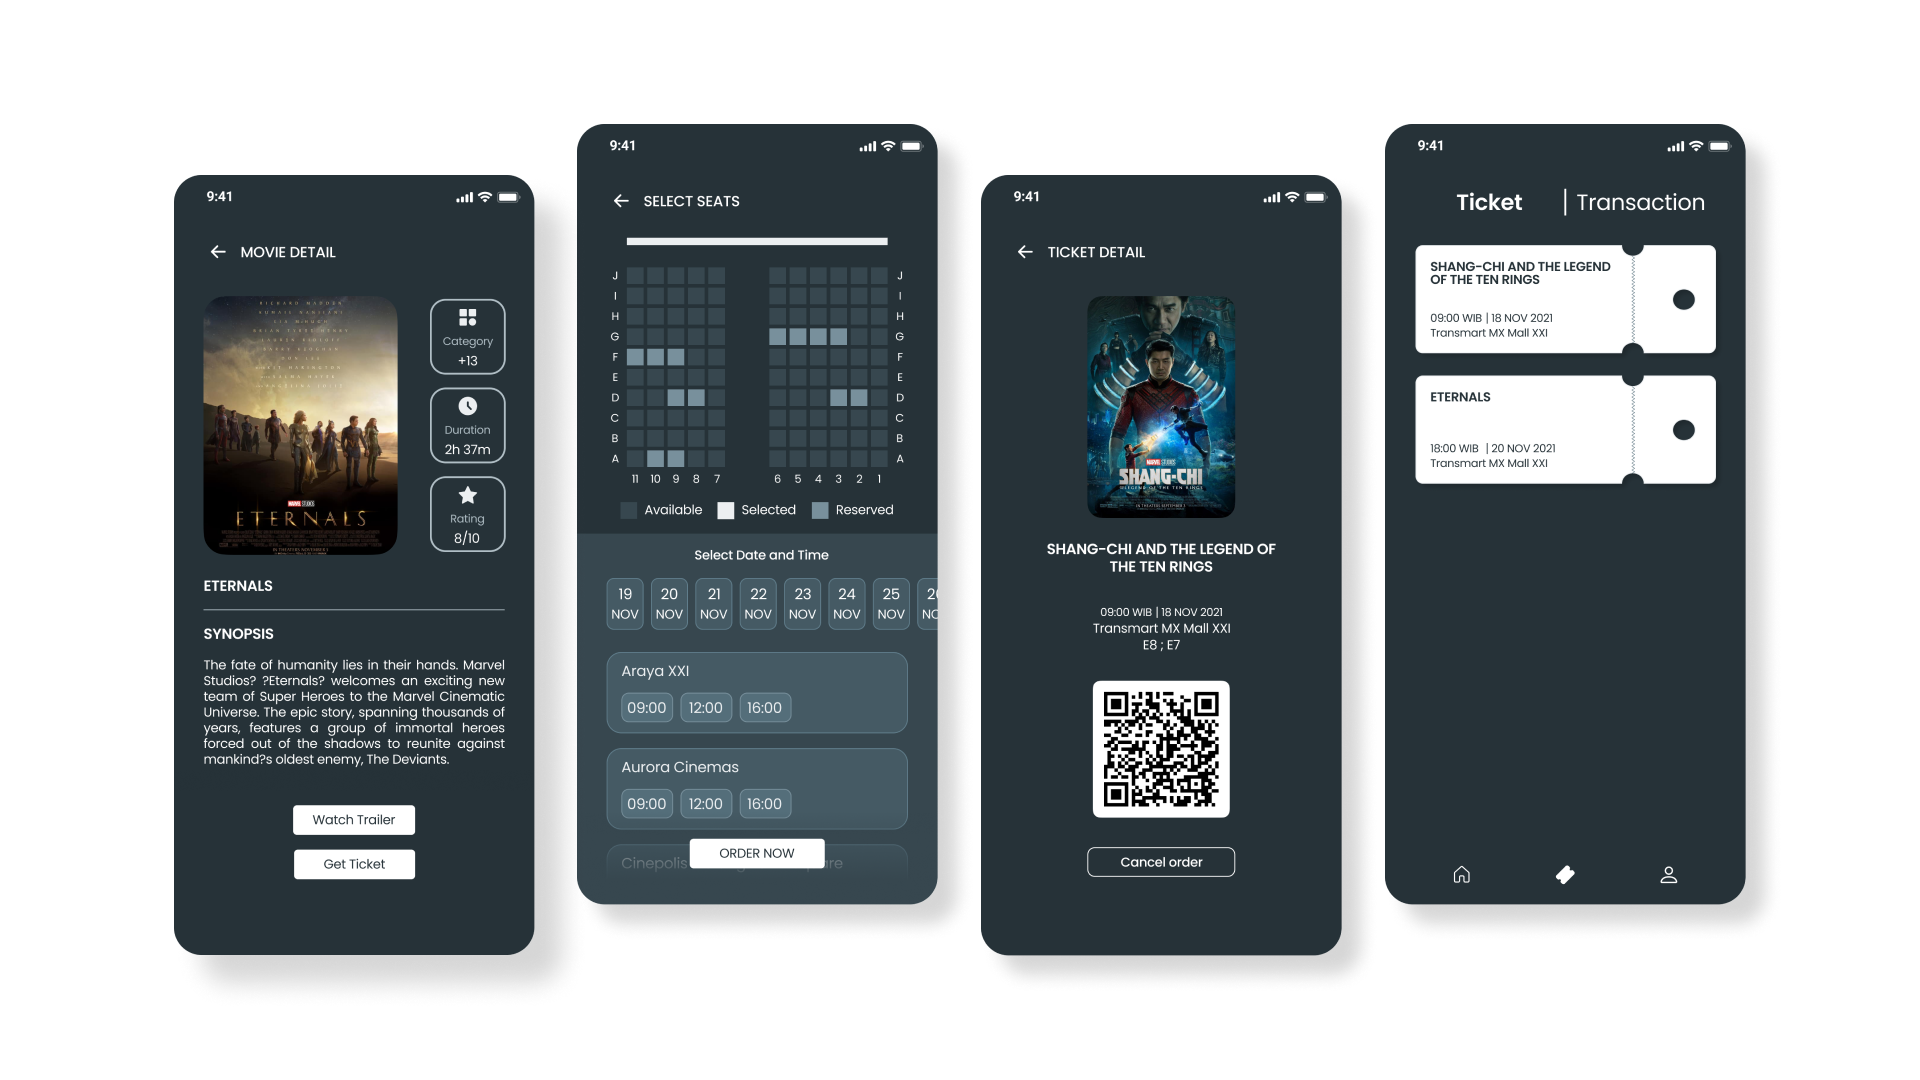Switch to the Transaction tab

(x=1640, y=202)
